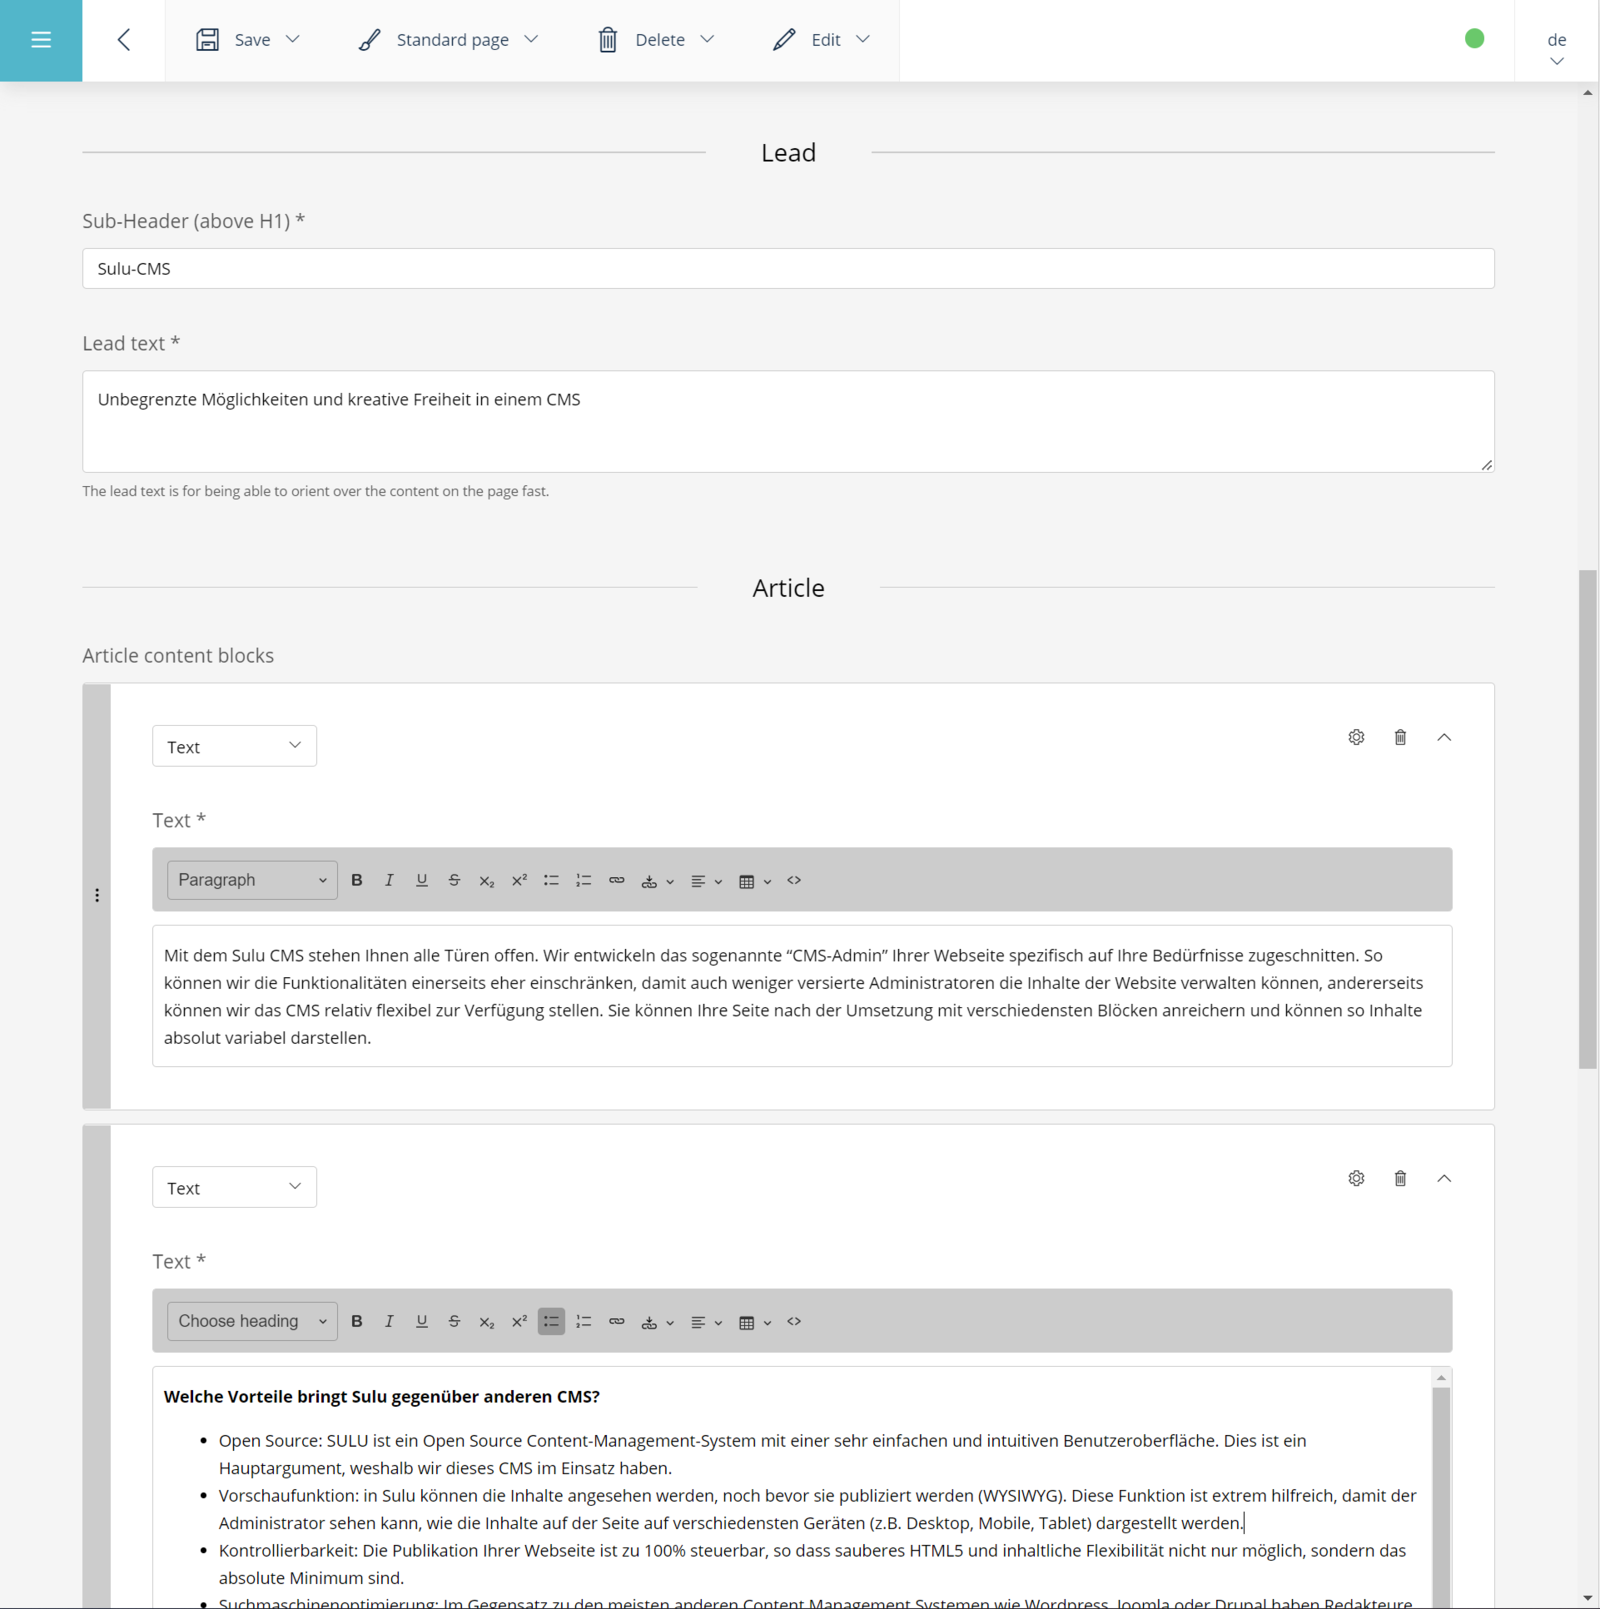This screenshot has width=1600, height=1609.
Task: Open source code view in second editor
Action: (794, 1321)
